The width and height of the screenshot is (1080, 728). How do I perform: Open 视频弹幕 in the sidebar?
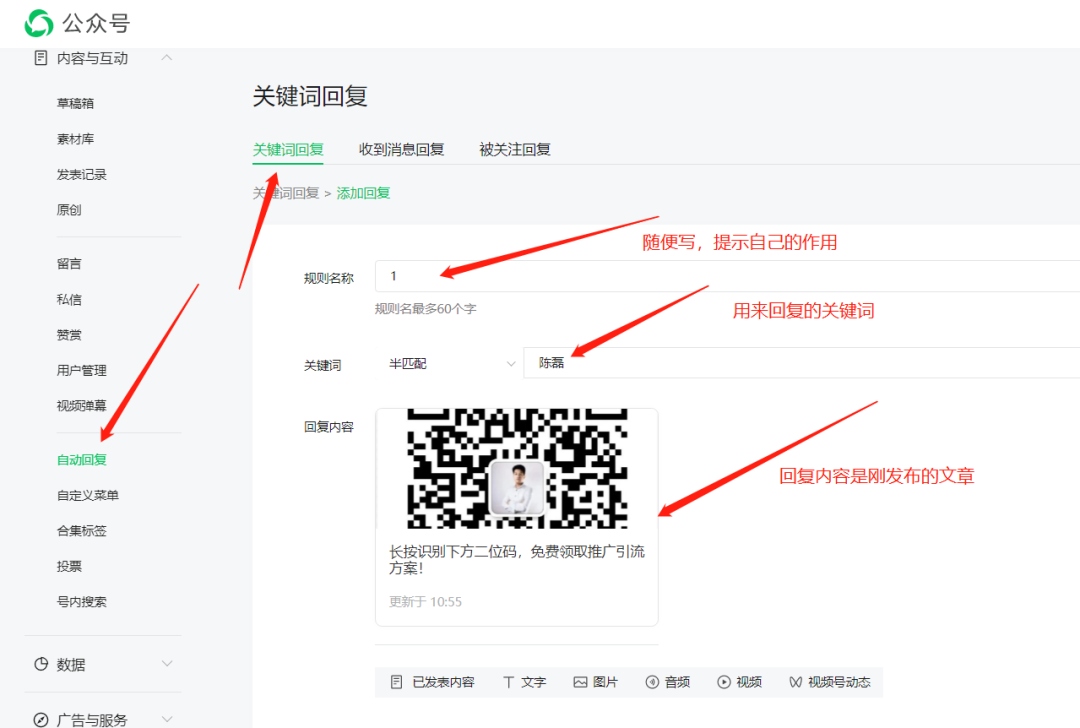coord(81,406)
